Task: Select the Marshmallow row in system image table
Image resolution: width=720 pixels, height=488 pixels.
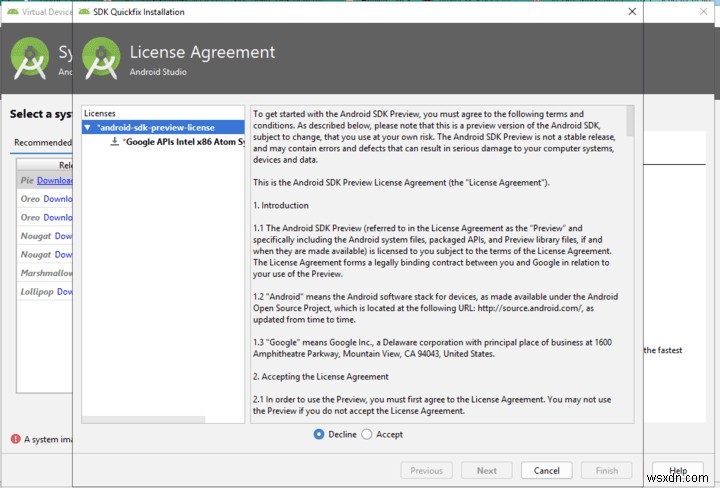Action: point(45,273)
